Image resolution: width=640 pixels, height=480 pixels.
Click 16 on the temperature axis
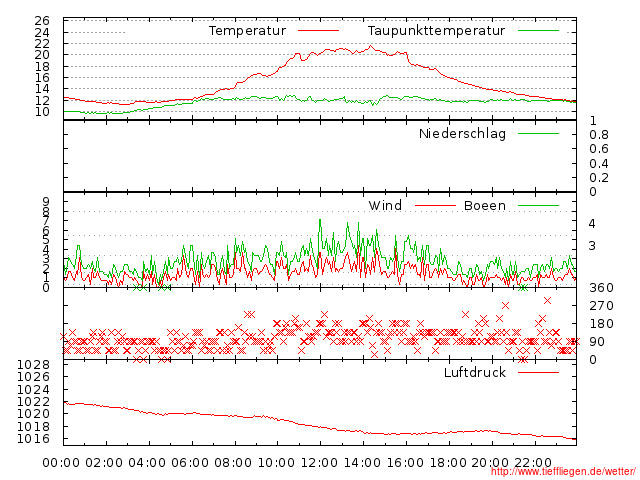tap(42, 78)
